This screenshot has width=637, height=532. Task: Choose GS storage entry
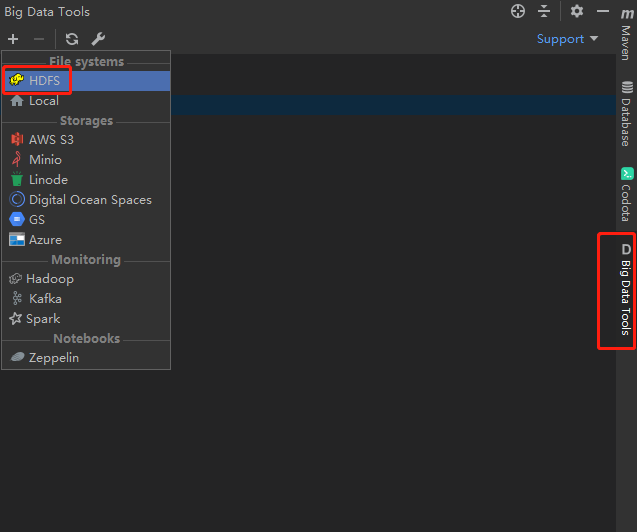click(86, 220)
